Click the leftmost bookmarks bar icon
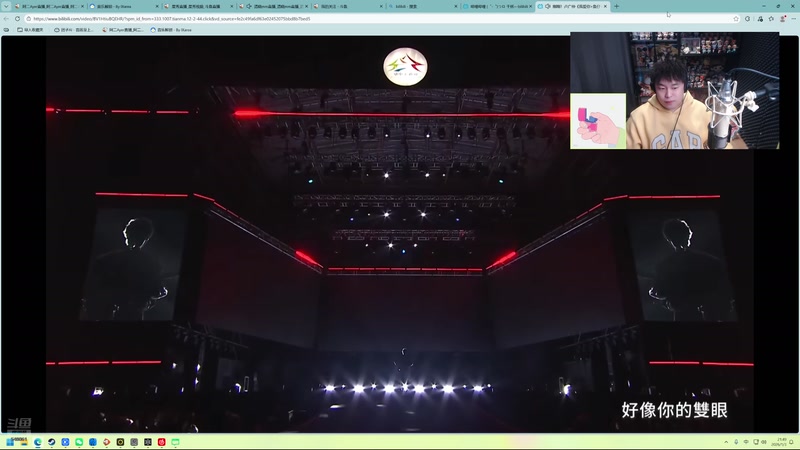This screenshot has height=450, width=800. click(6, 30)
